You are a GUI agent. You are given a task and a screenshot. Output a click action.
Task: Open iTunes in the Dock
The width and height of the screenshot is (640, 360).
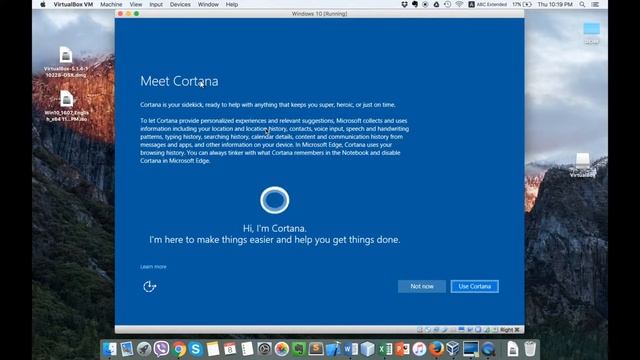[419, 349]
